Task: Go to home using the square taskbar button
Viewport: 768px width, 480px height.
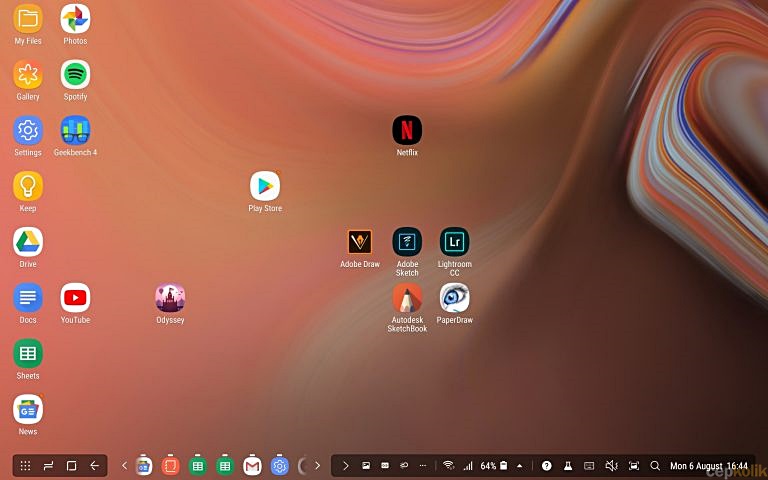Action: pos(72,466)
